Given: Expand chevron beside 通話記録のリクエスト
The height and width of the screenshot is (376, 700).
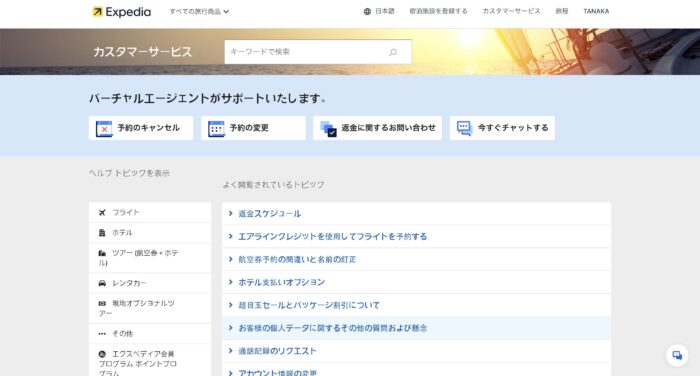Looking at the screenshot, I should pos(231,351).
